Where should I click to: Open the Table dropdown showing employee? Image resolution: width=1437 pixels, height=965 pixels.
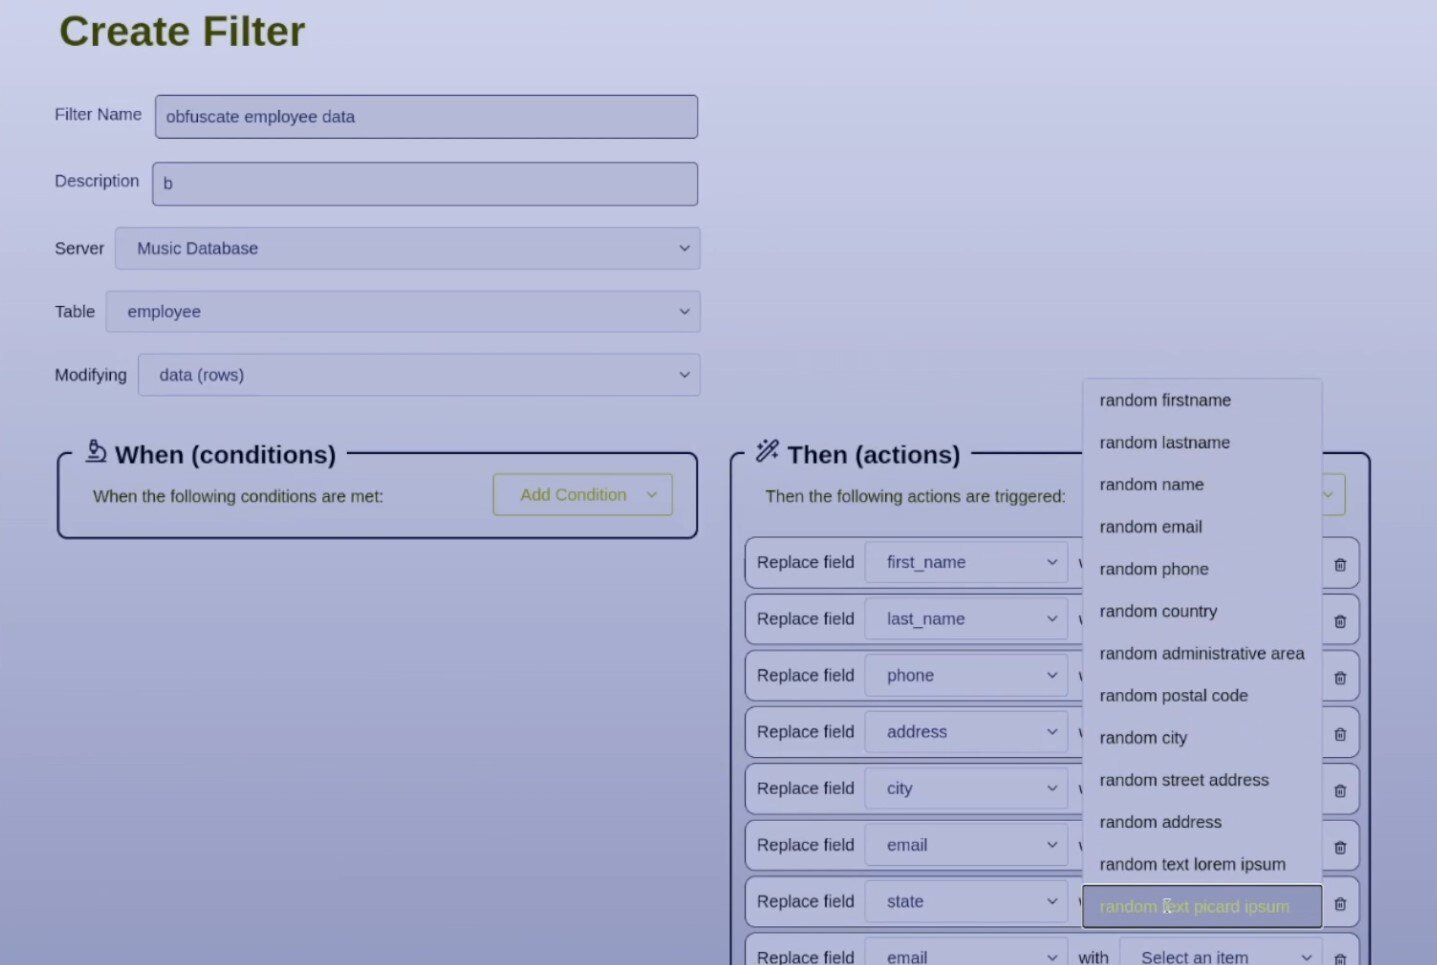click(x=403, y=311)
